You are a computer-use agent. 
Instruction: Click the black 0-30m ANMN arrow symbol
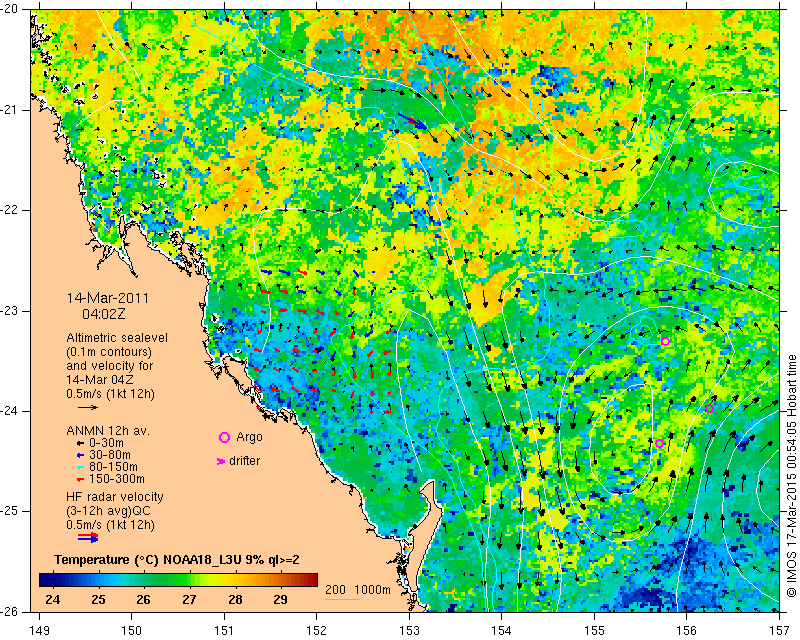click(80, 443)
